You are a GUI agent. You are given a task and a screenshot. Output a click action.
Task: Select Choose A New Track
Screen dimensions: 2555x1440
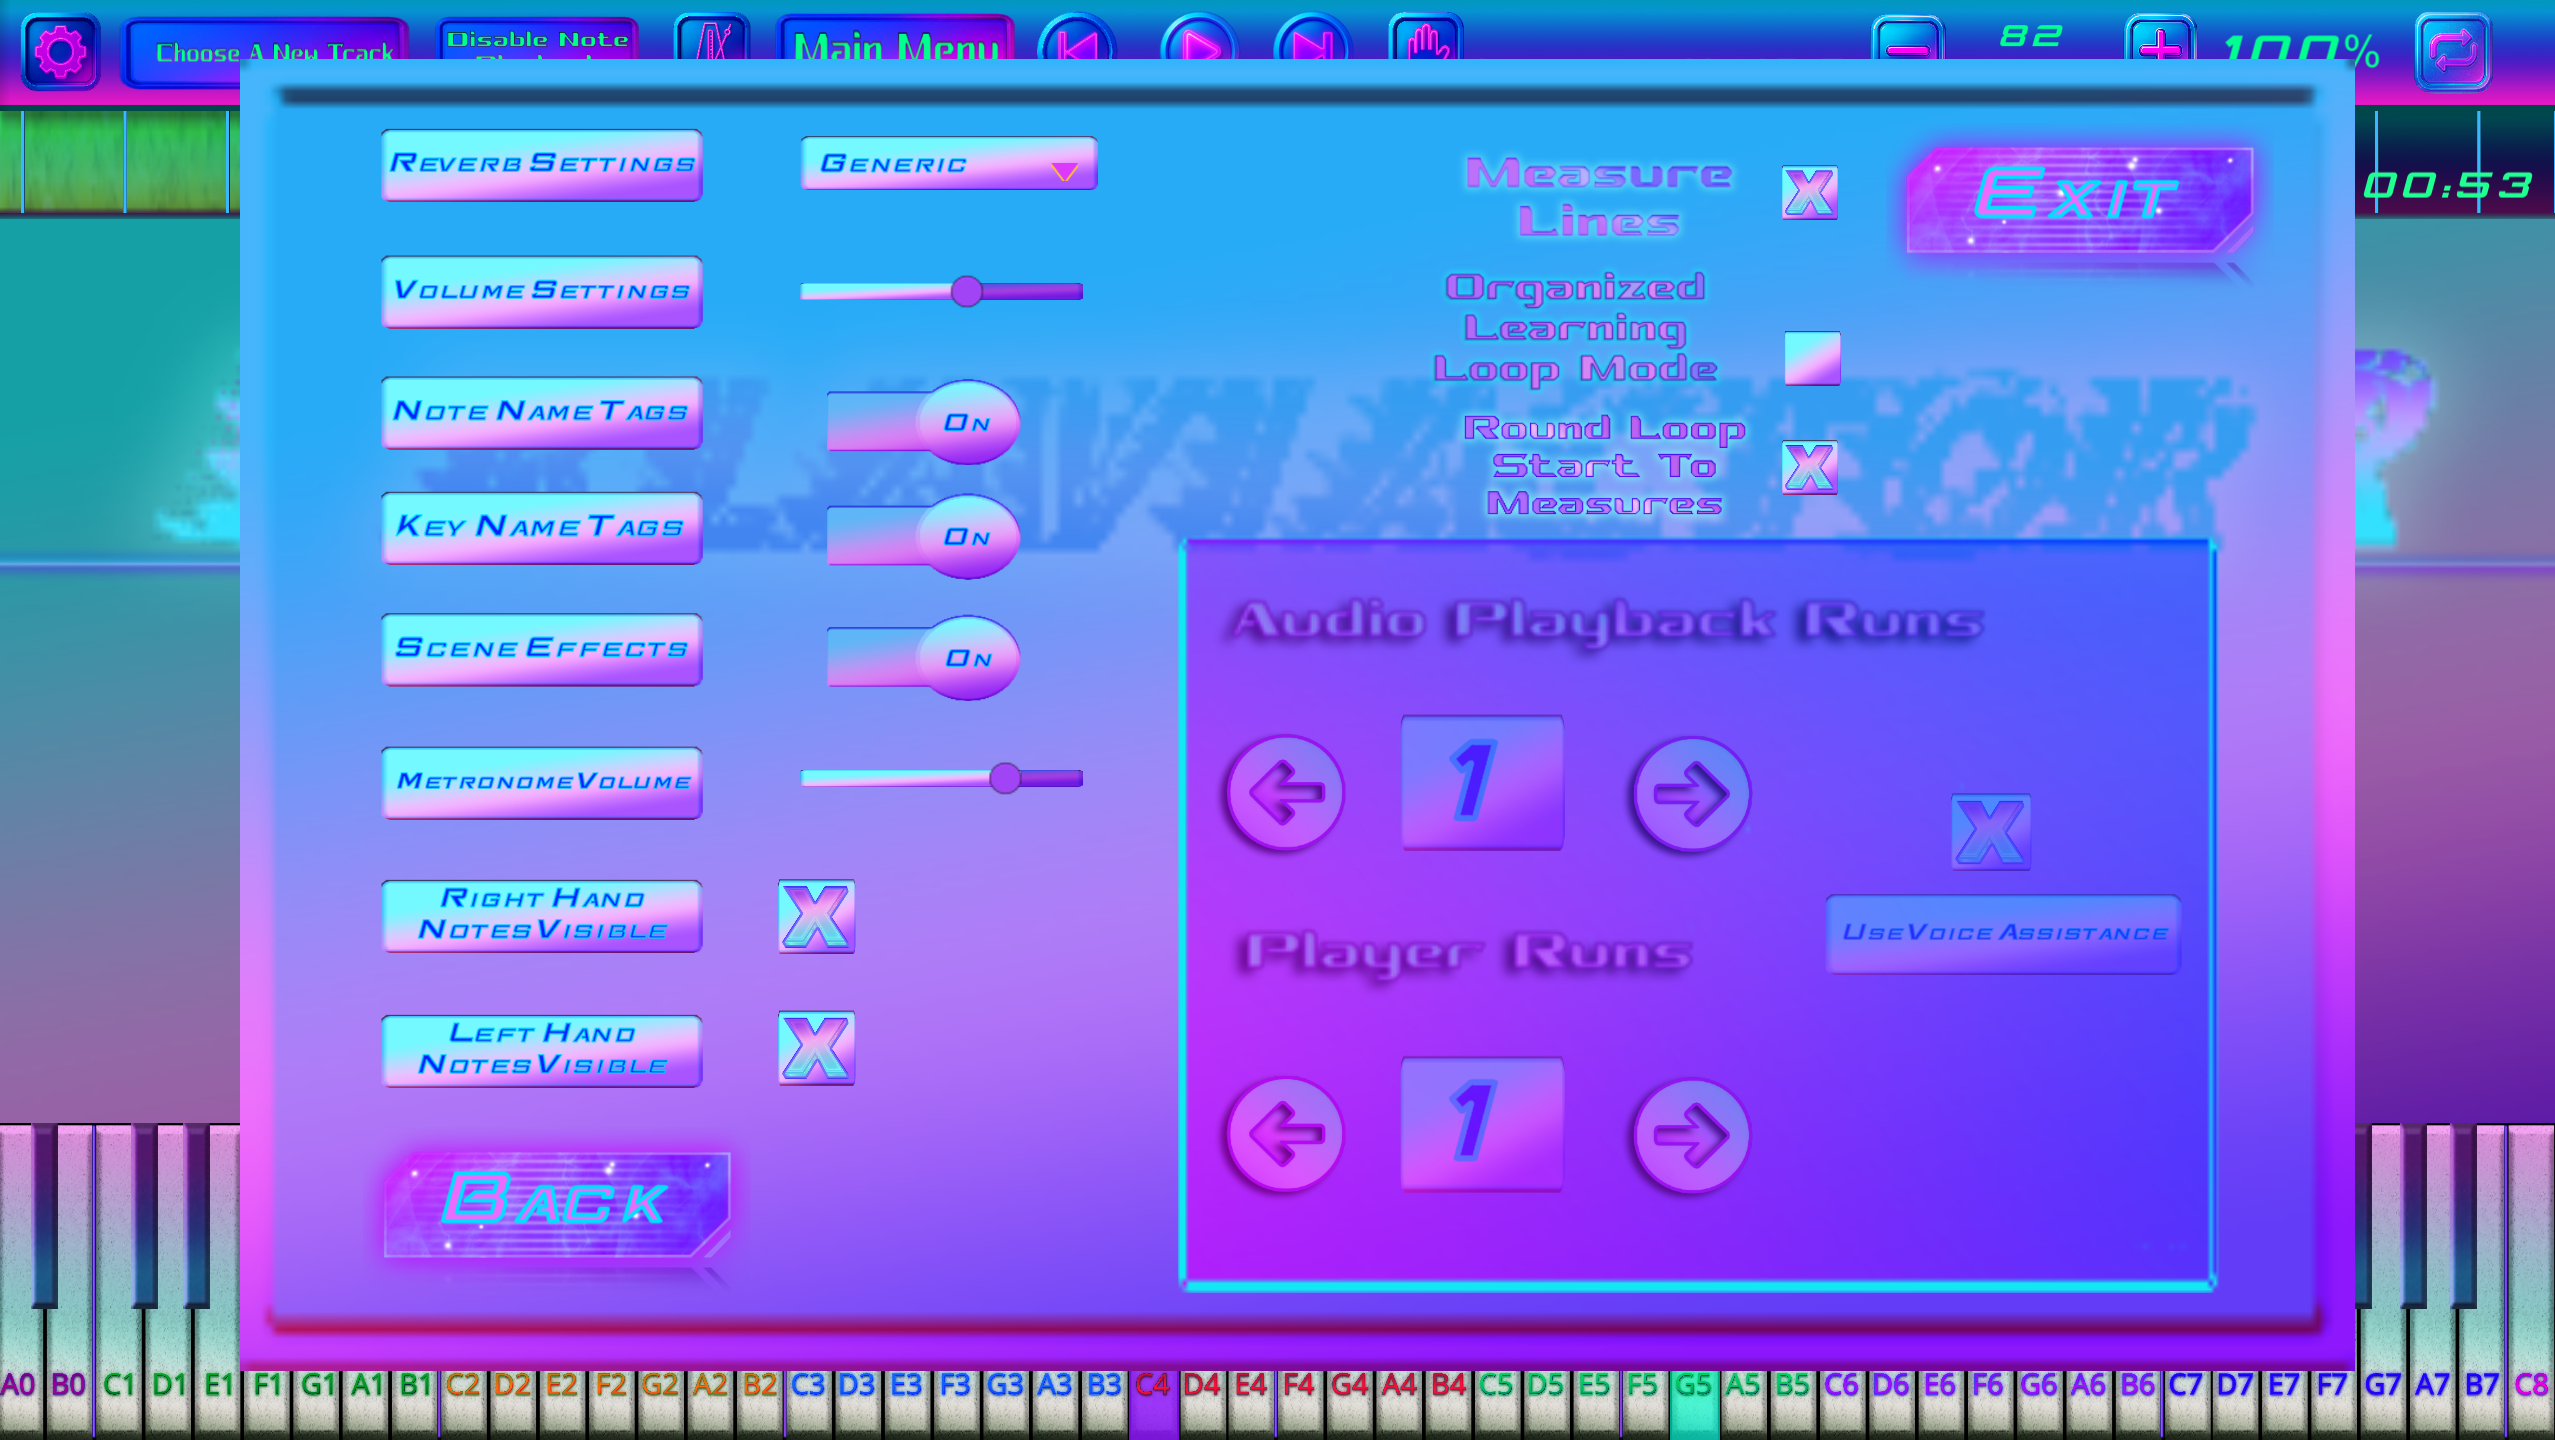pyautogui.click(x=274, y=47)
